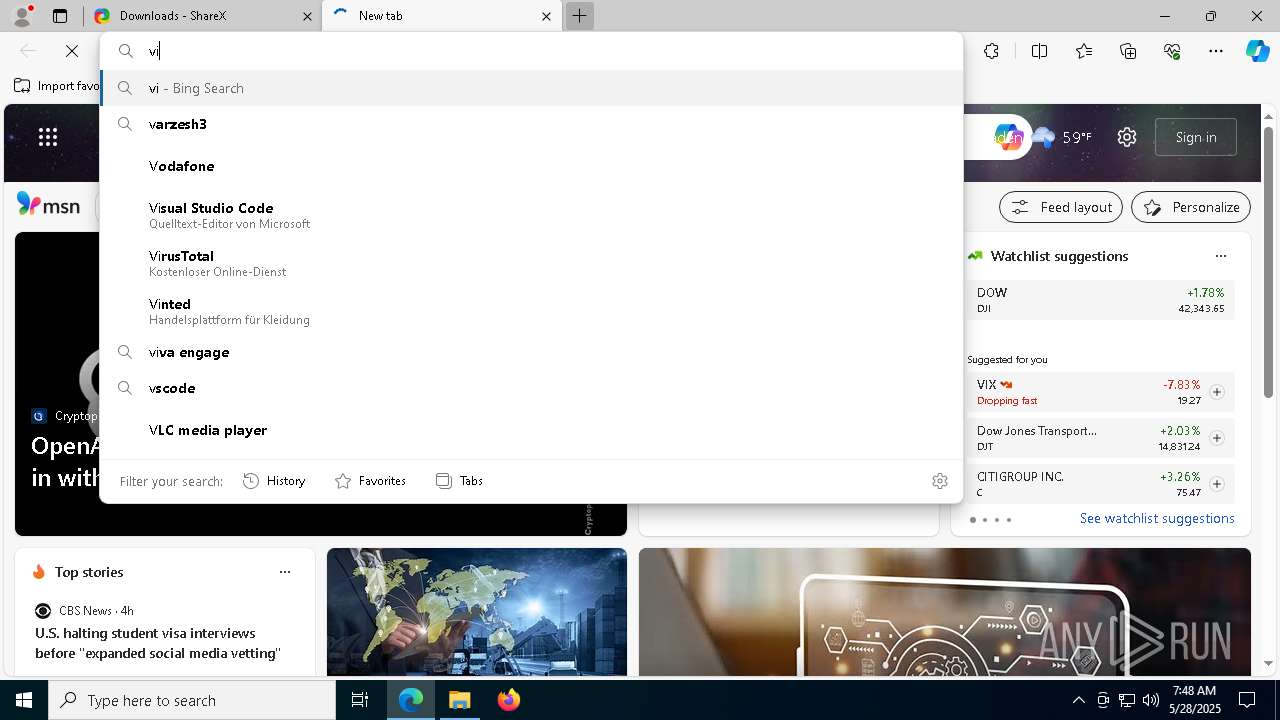Viewport: 1280px width, 720px height.
Task: Open the Feed layout options
Action: pyautogui.click(x=1061, y=207)
